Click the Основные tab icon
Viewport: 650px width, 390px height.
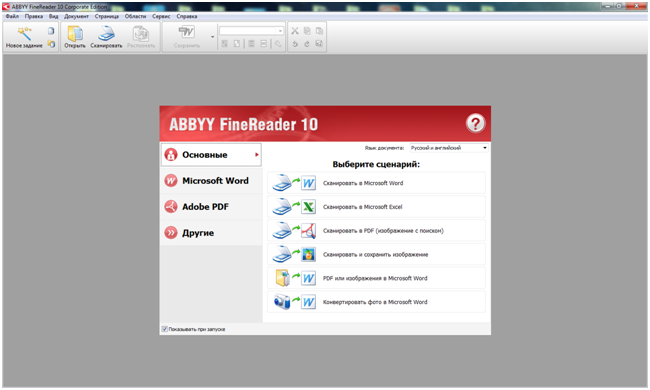point(171,155)
